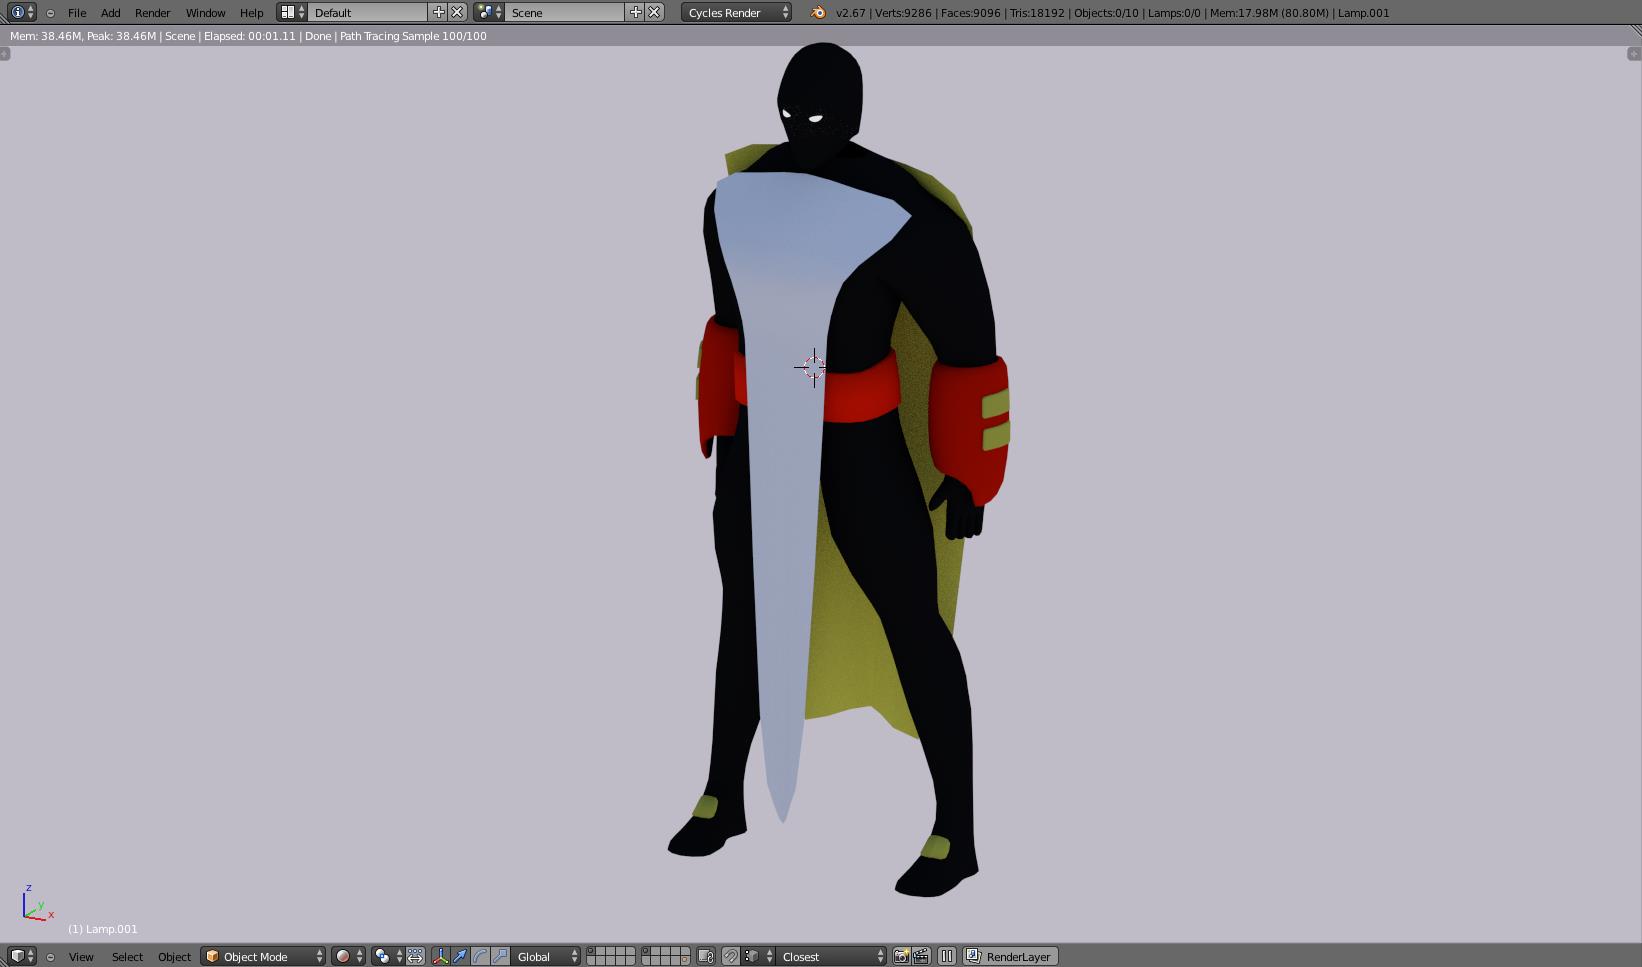Click the OpenGL animation render clapper icon
Viewport: 1642px width, 967px height.
921,956
